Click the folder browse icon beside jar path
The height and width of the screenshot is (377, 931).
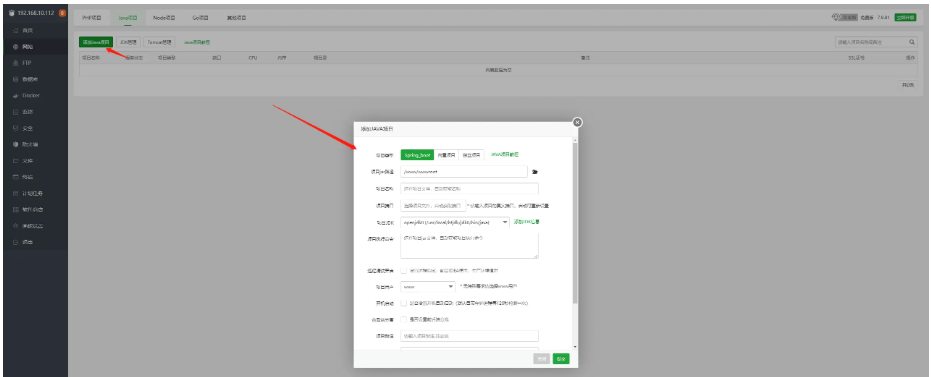(x=534, y=172)
